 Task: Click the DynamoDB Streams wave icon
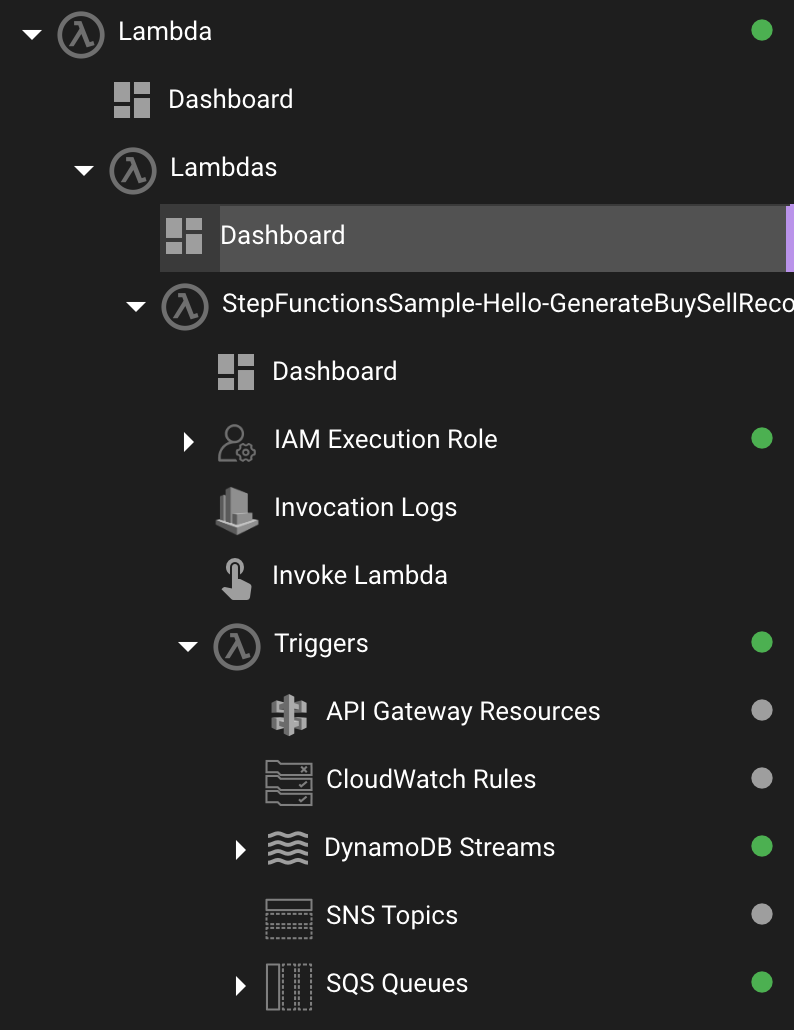tap(288, 848)
